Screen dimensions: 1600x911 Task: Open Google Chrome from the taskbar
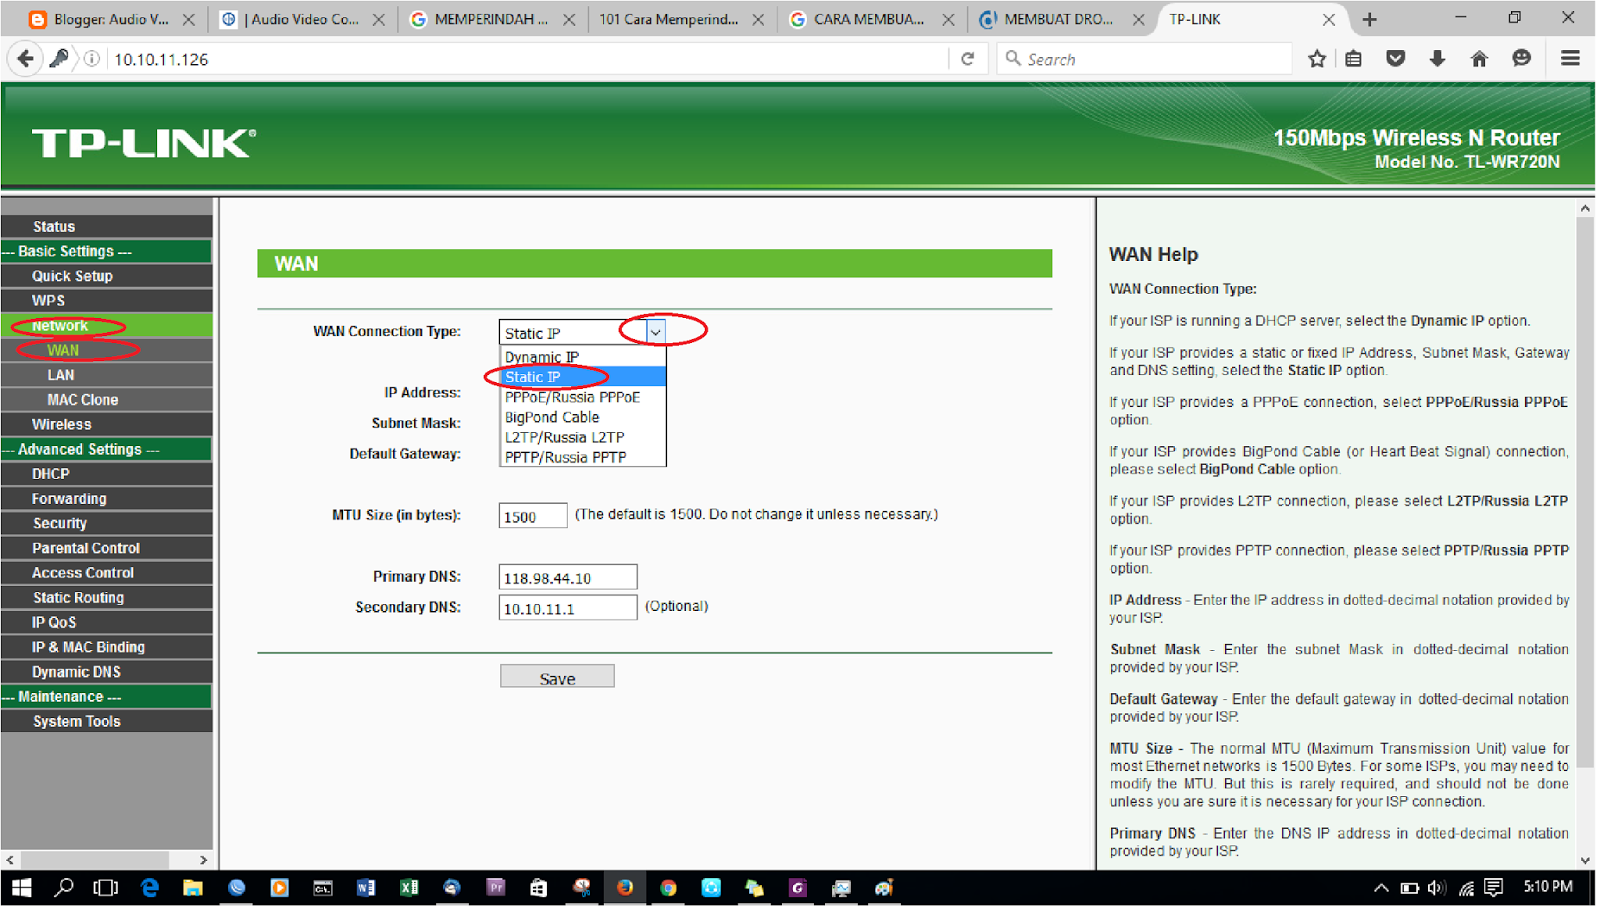(668, 888)
